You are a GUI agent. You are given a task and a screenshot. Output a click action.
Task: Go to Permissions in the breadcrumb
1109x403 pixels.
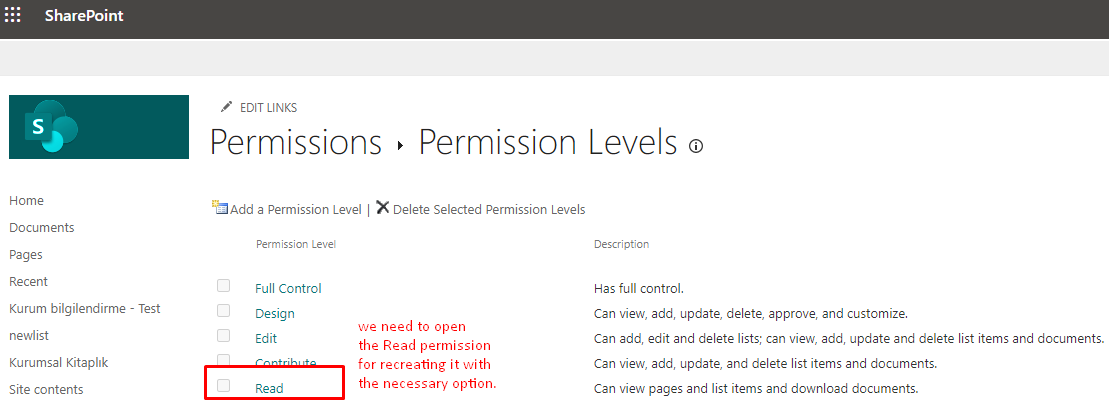(296, 143)
